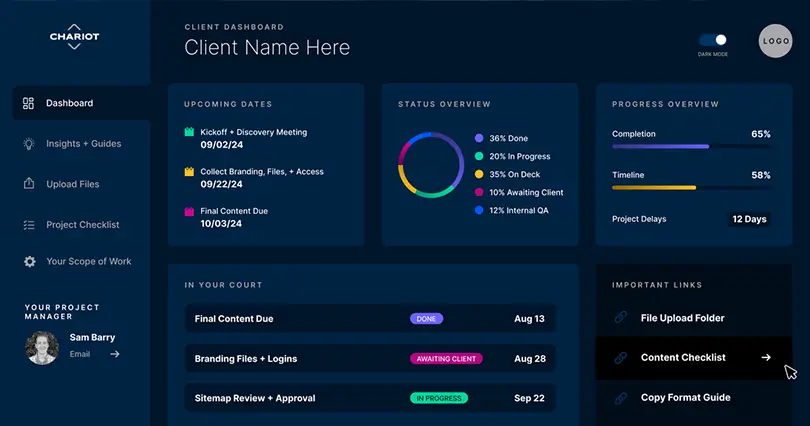Click the 09/22/24 date
This screenshot has height=426, width=810.
pyautogui.click(x=222, y=184)
